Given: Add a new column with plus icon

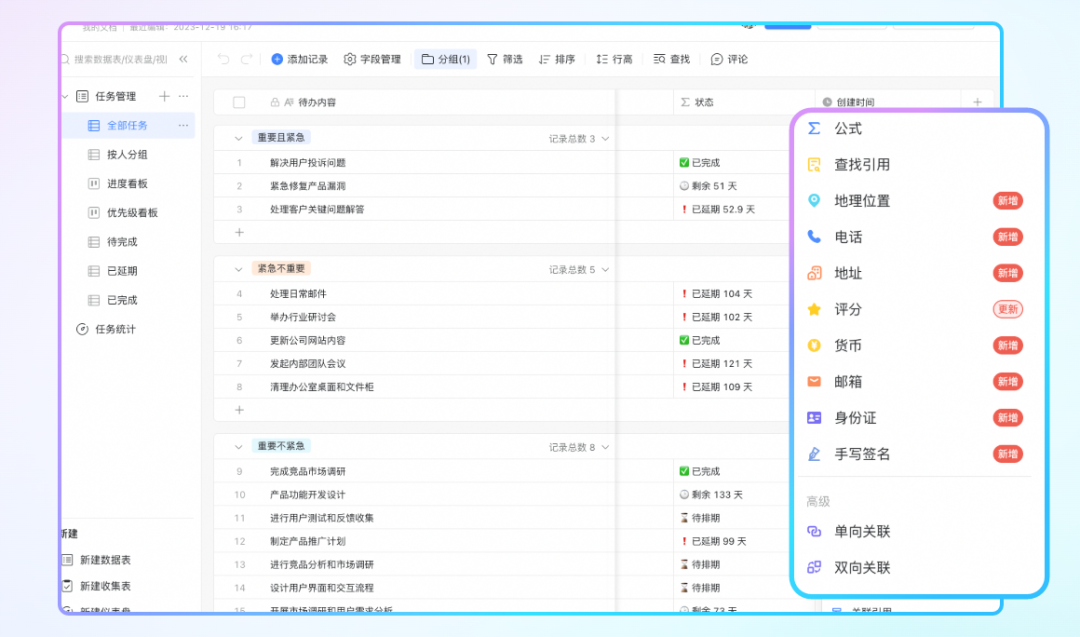Looking at the screenshot, I should click(x=977, y=102).
